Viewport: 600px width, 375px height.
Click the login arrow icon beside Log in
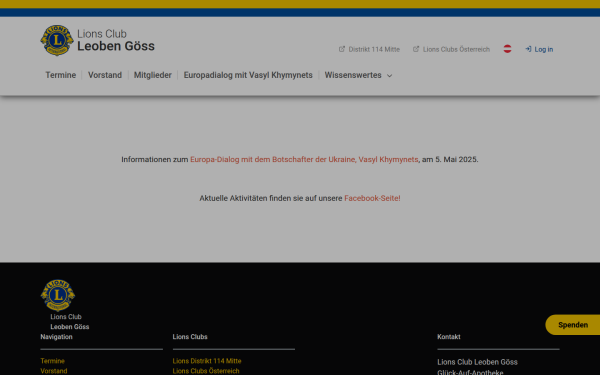tap(528, 49)
